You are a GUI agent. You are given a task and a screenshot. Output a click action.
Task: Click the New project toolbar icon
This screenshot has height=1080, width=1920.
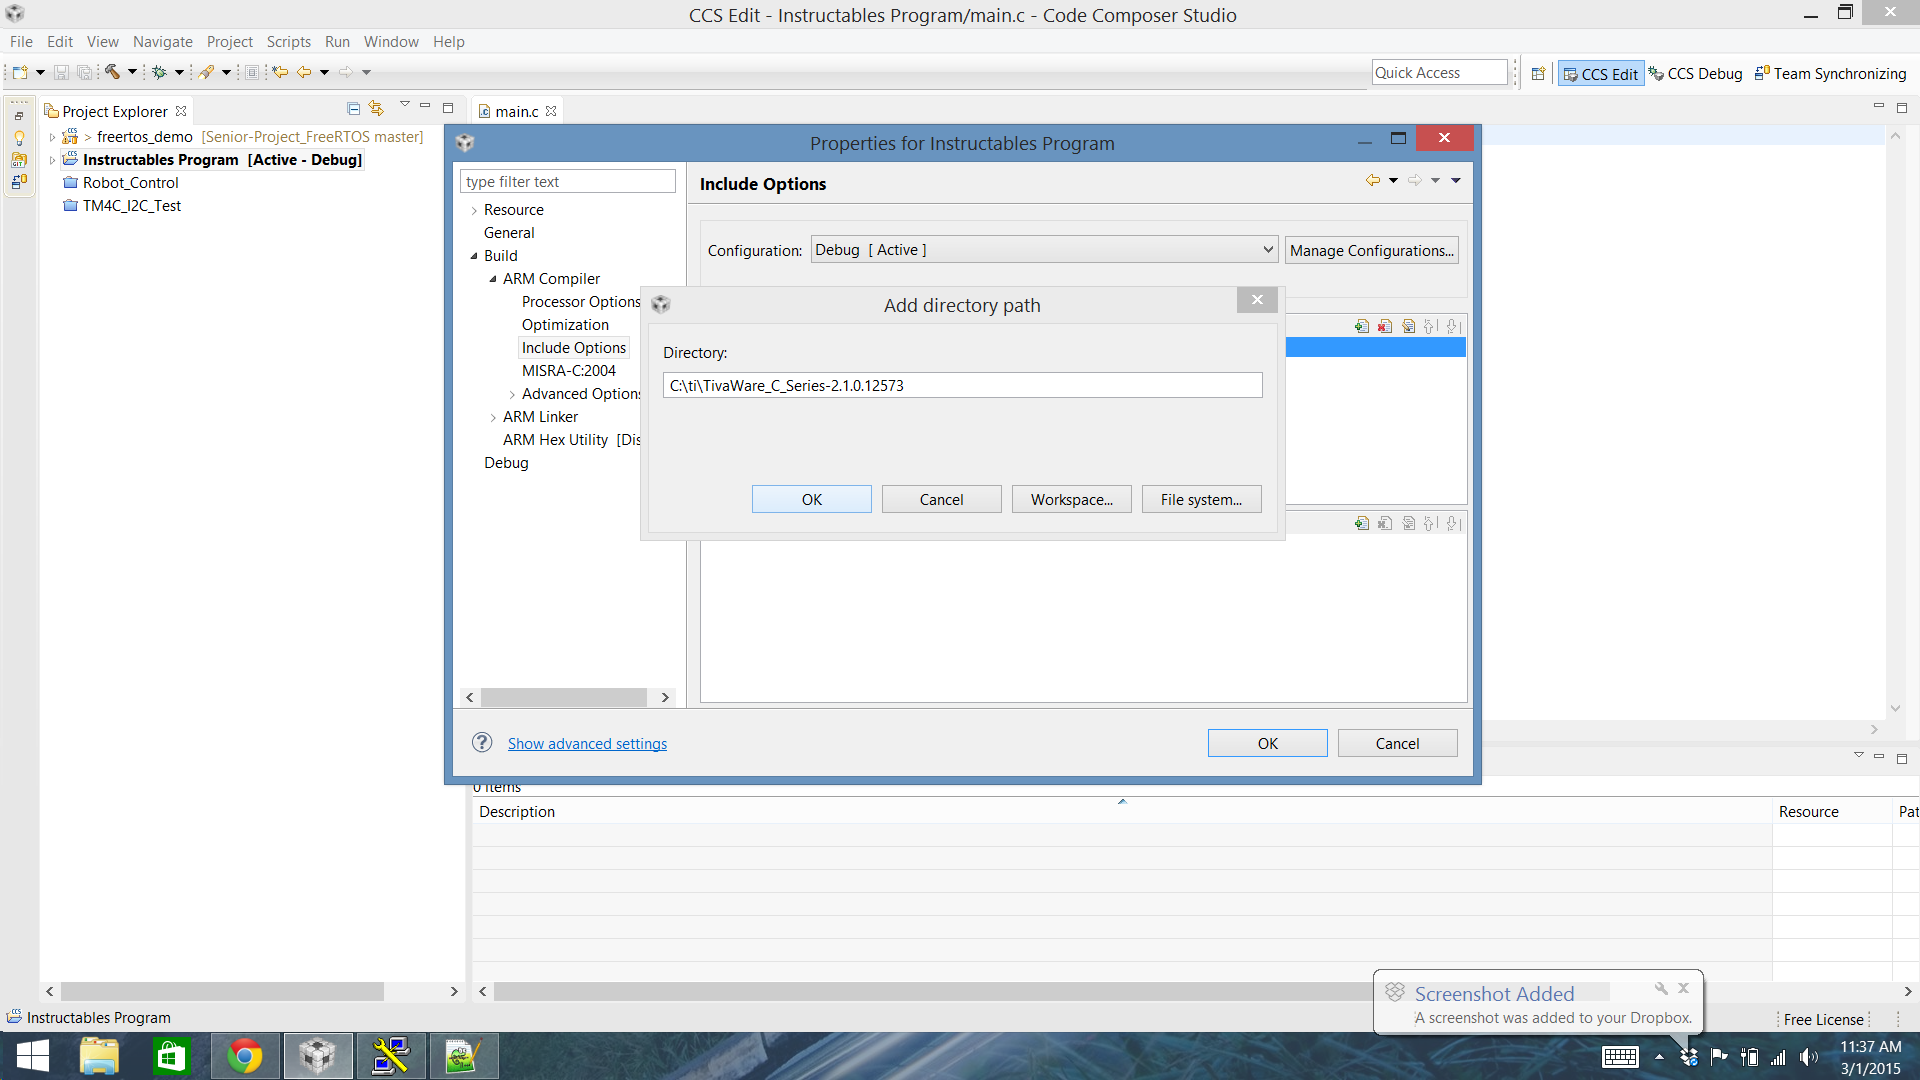[x=19, y=72]
